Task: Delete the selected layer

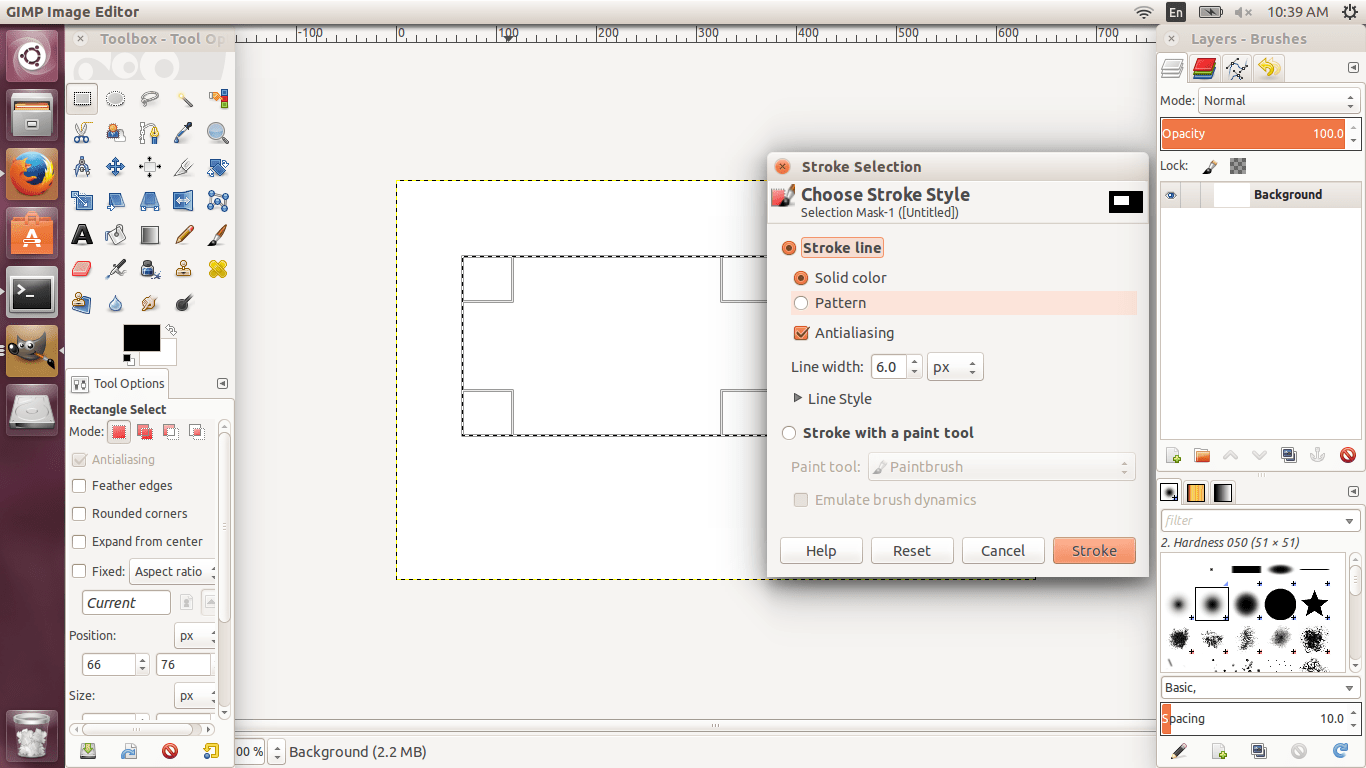Action: (x=1347, y=455)
